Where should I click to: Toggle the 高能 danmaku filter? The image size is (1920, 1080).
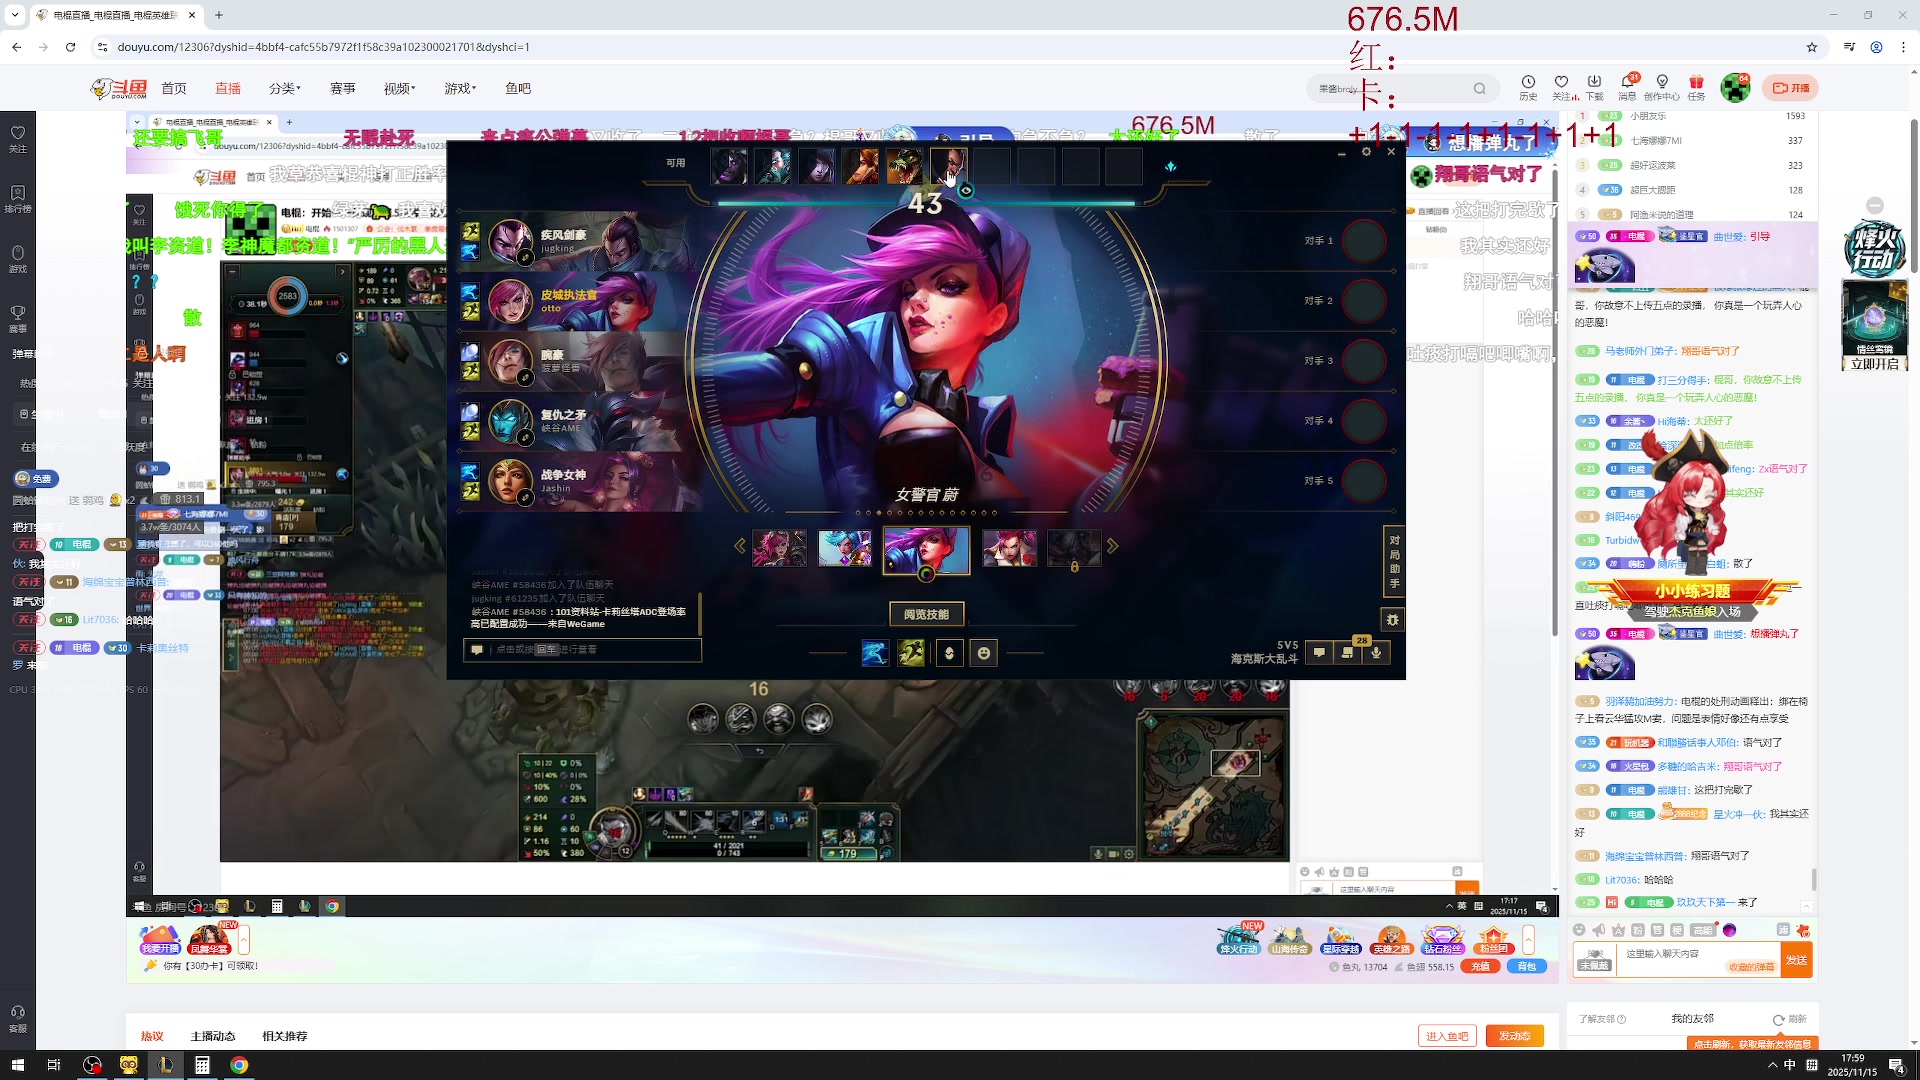1703,930
